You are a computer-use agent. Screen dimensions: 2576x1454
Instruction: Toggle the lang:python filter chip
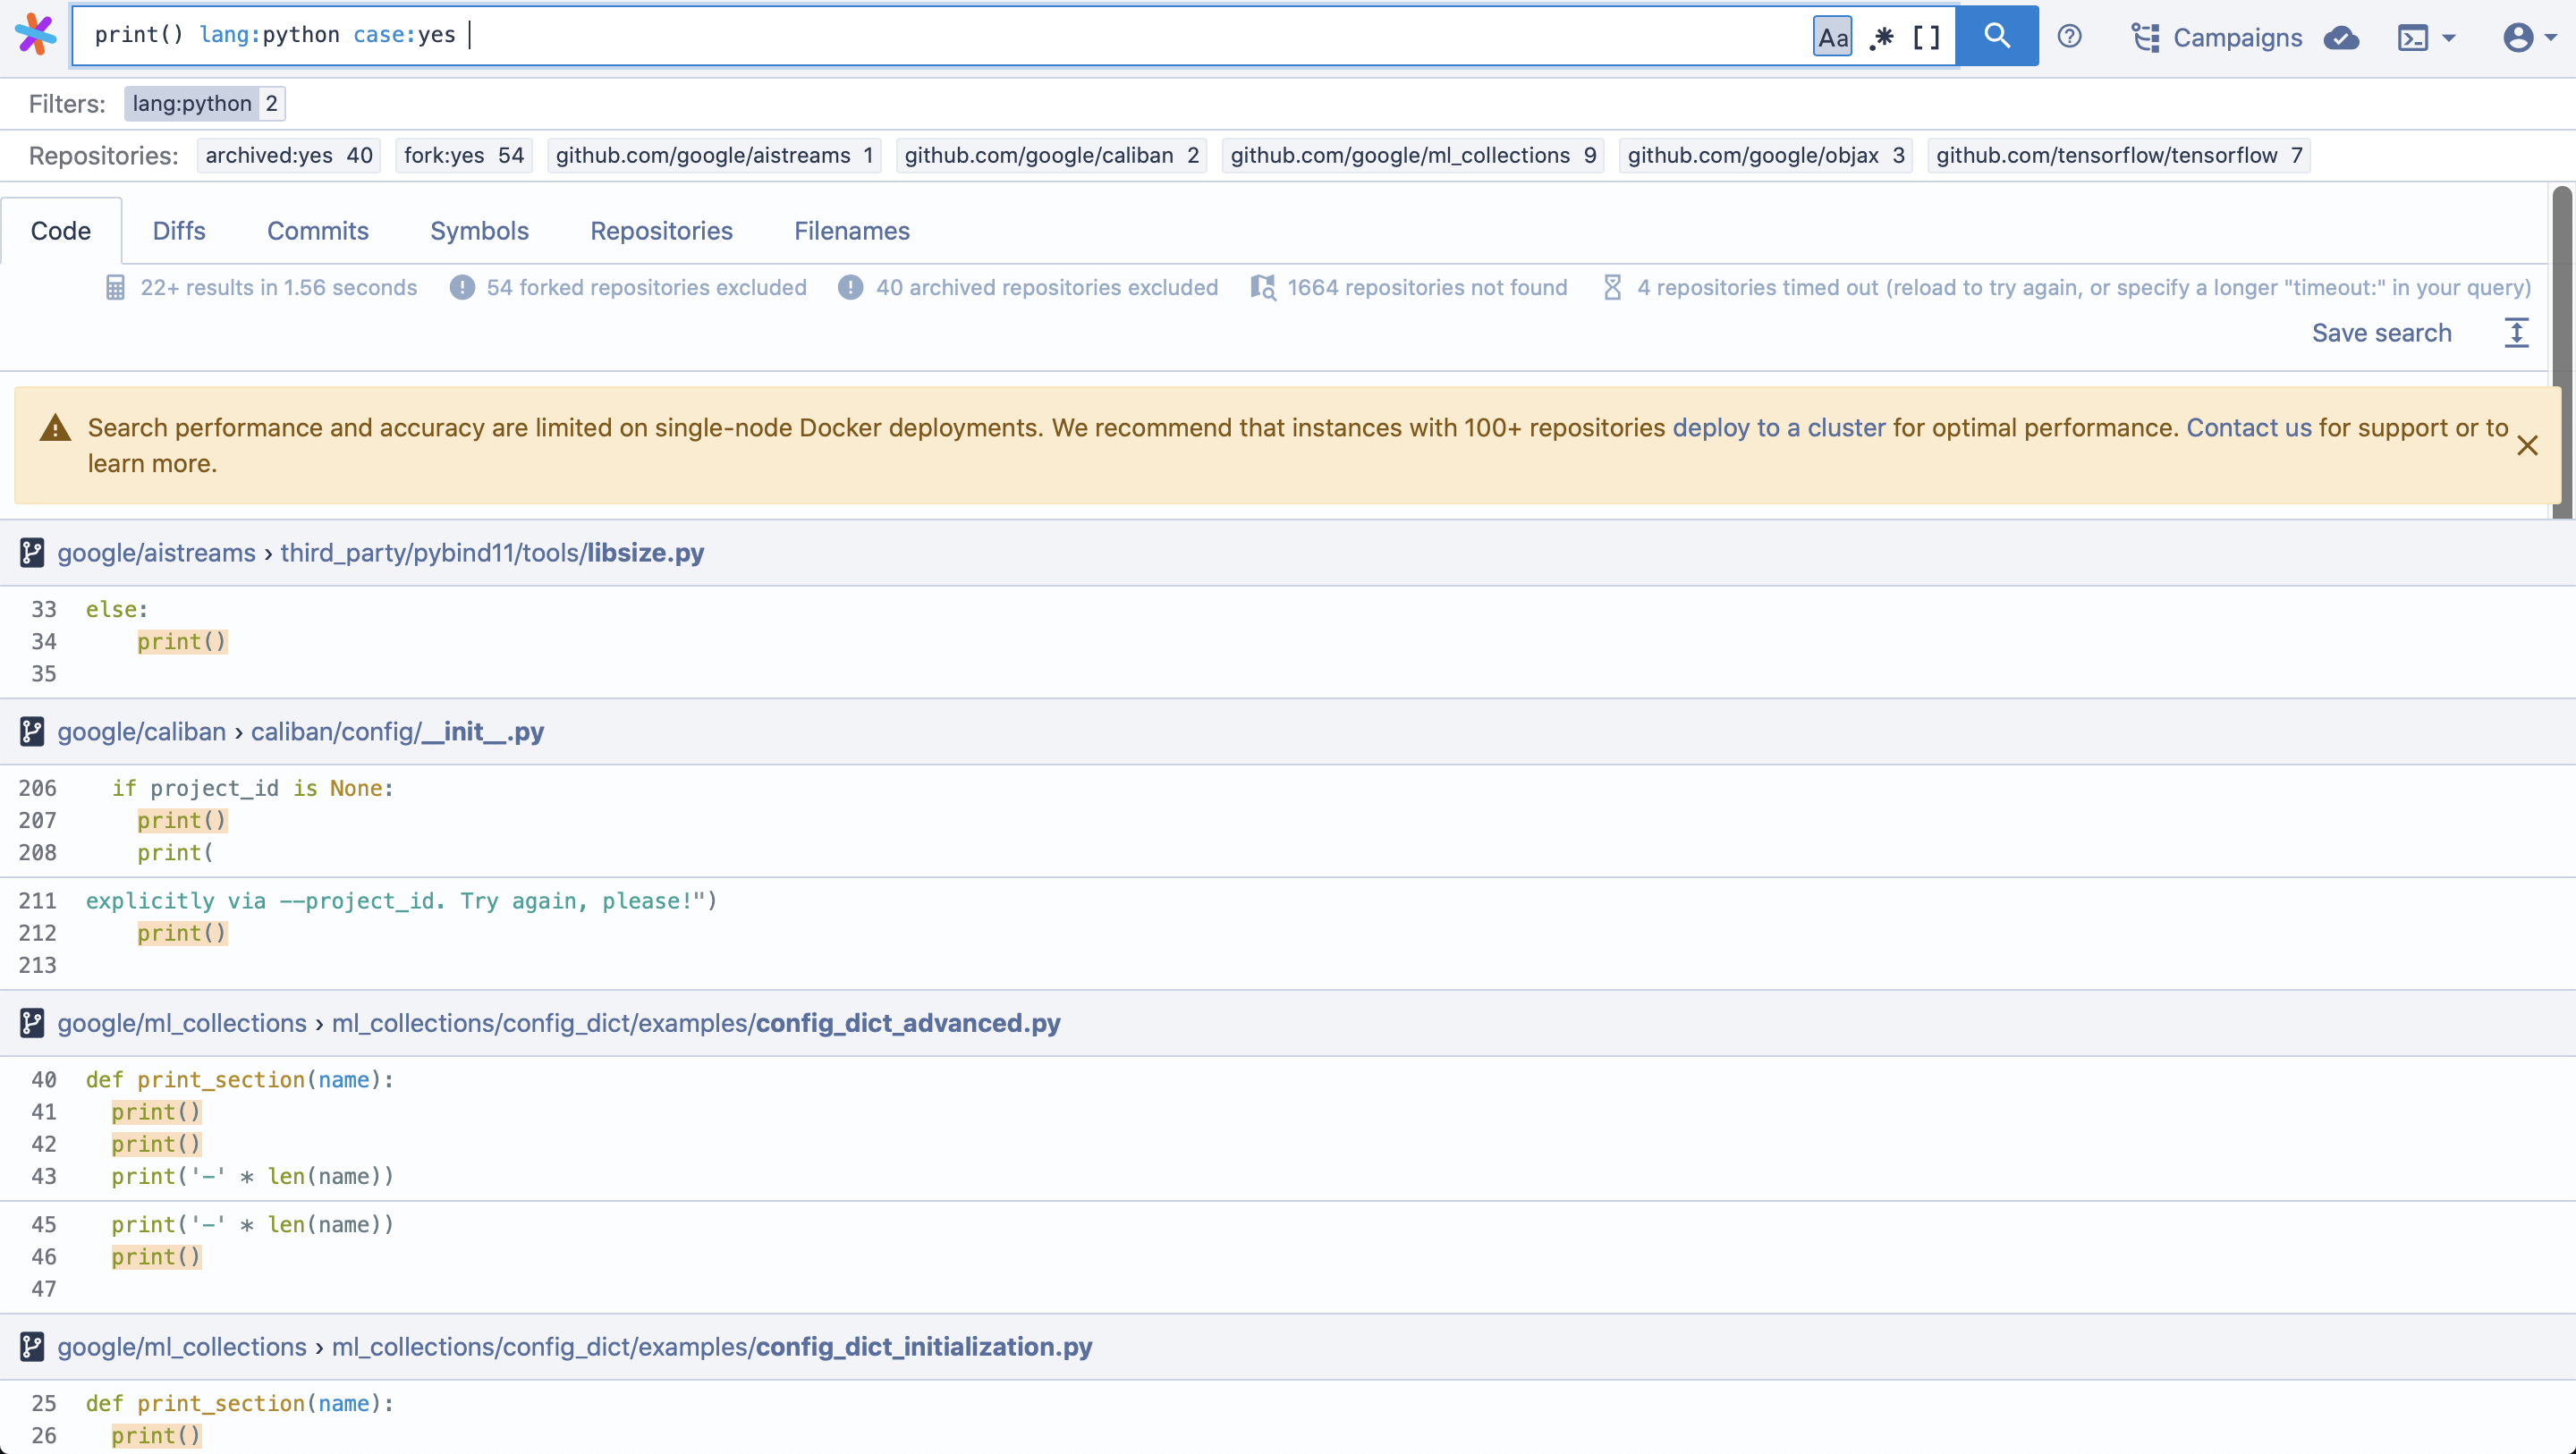tap(204, 103)
